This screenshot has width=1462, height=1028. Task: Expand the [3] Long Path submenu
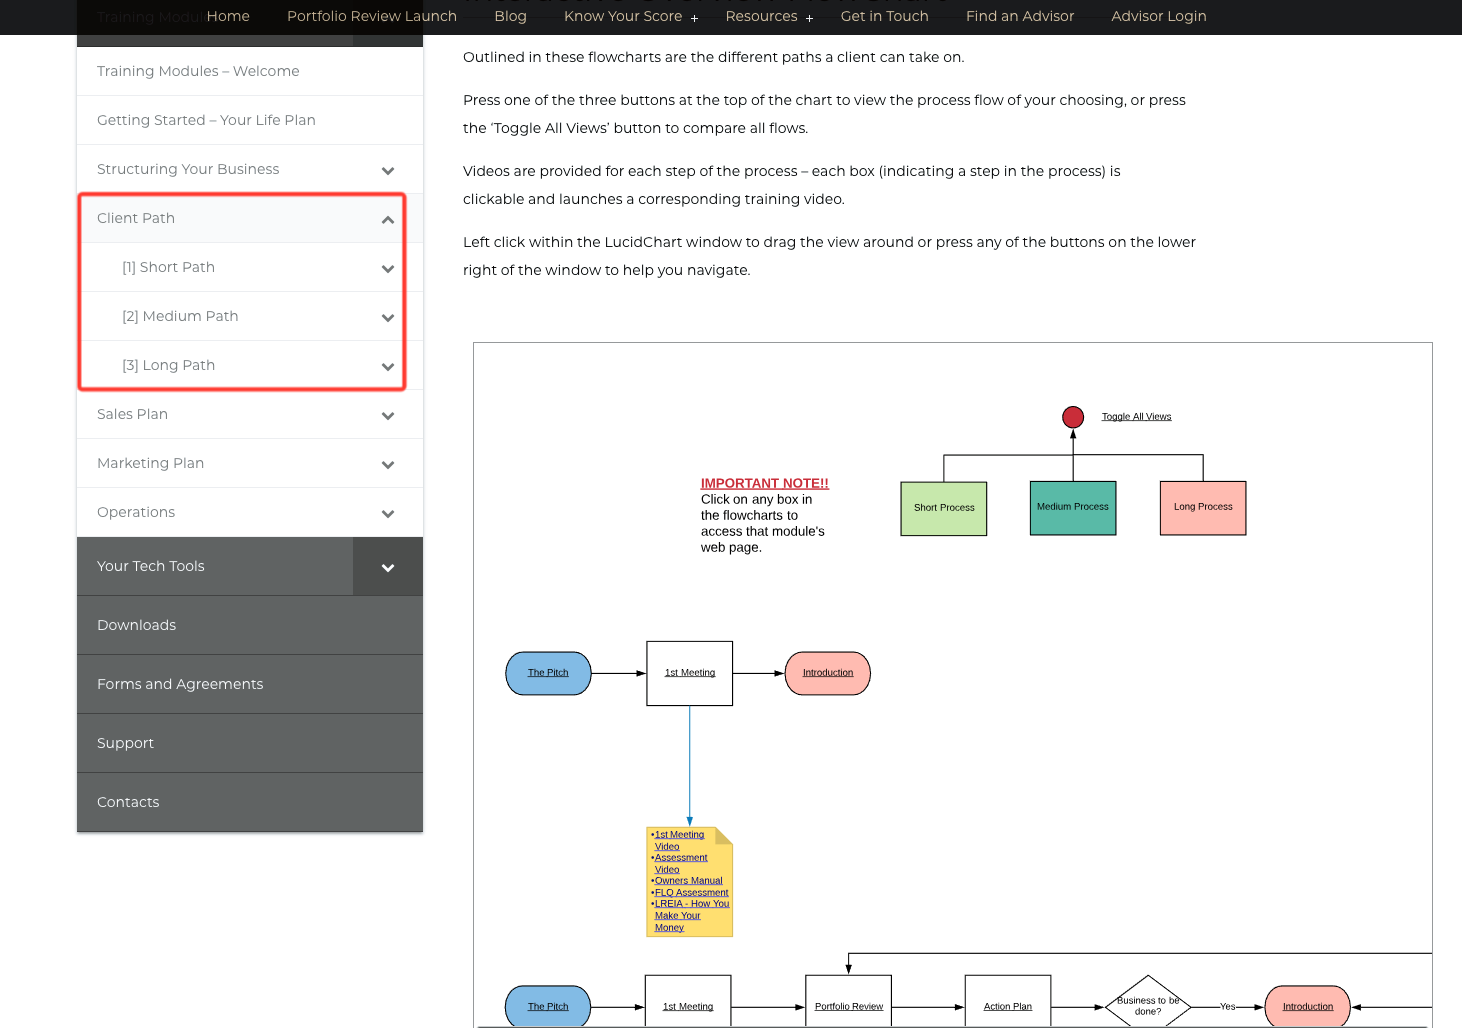point(388,366)
